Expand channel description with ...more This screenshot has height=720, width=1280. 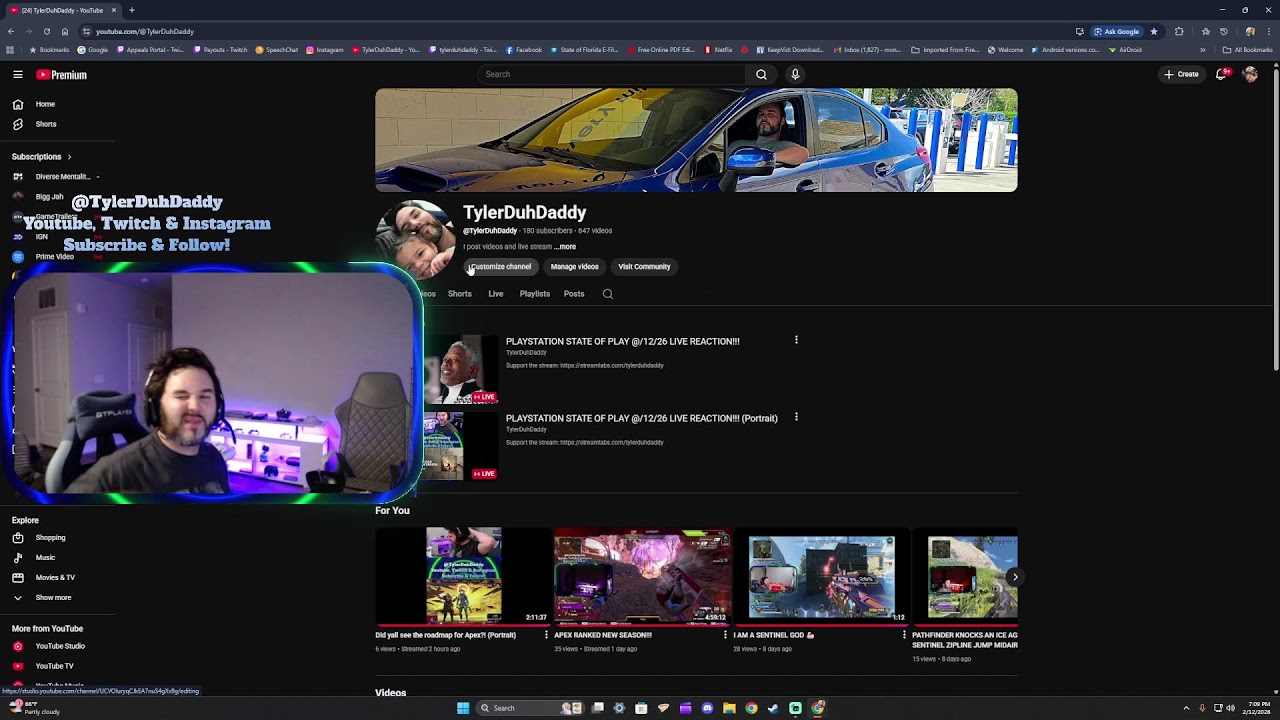pyautogui.click(x=566, y=247)
